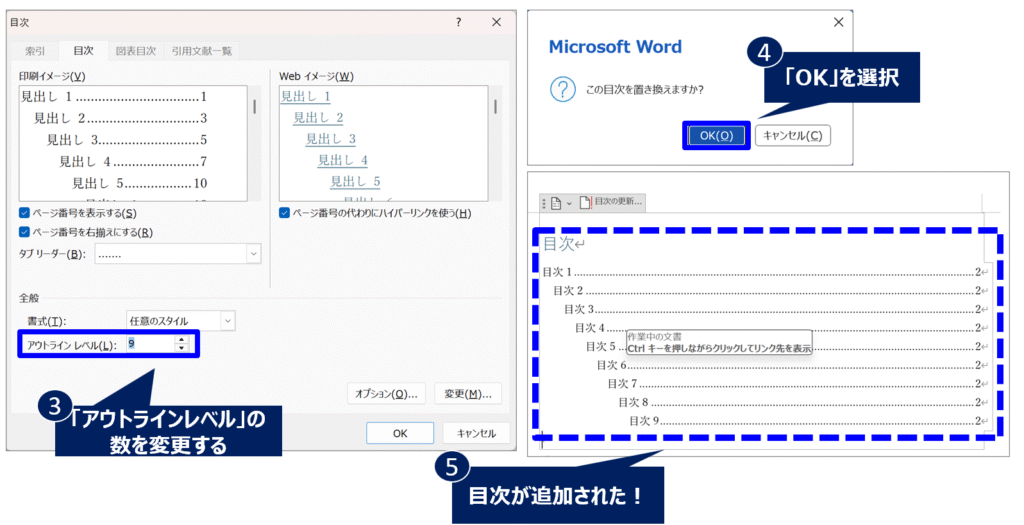Expand the arrow beside the TOC icon
The image size is (1024, 525).
(x=569, y=204)
